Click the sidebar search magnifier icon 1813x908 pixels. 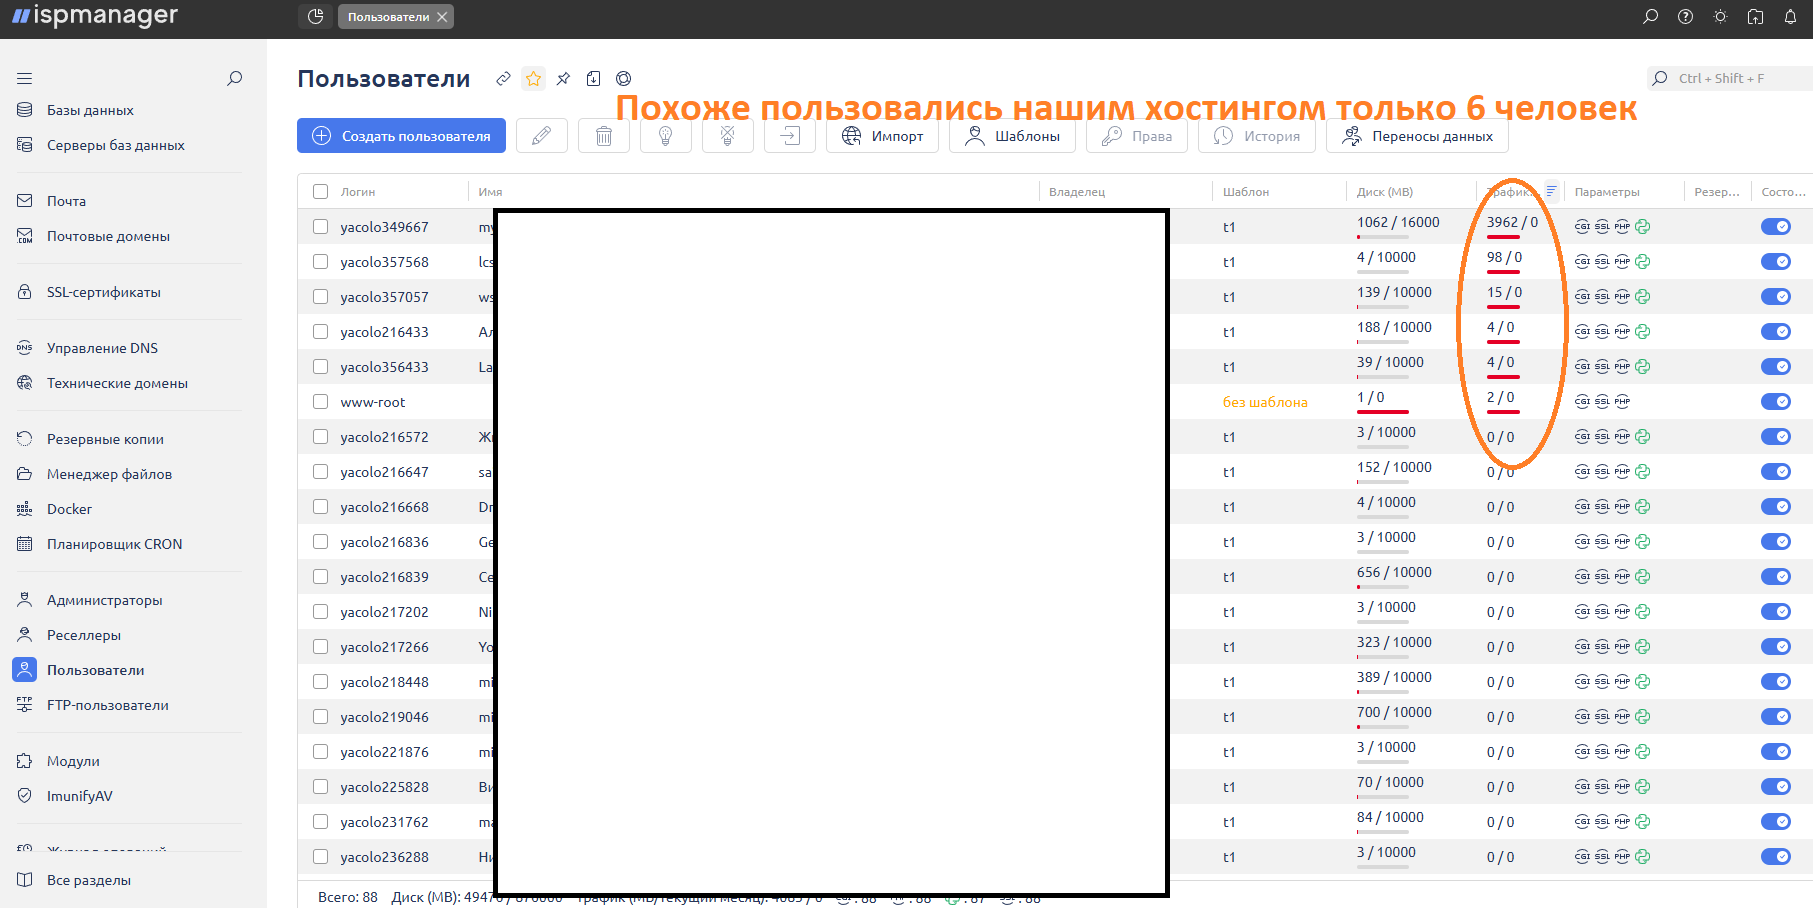(235, 78)
